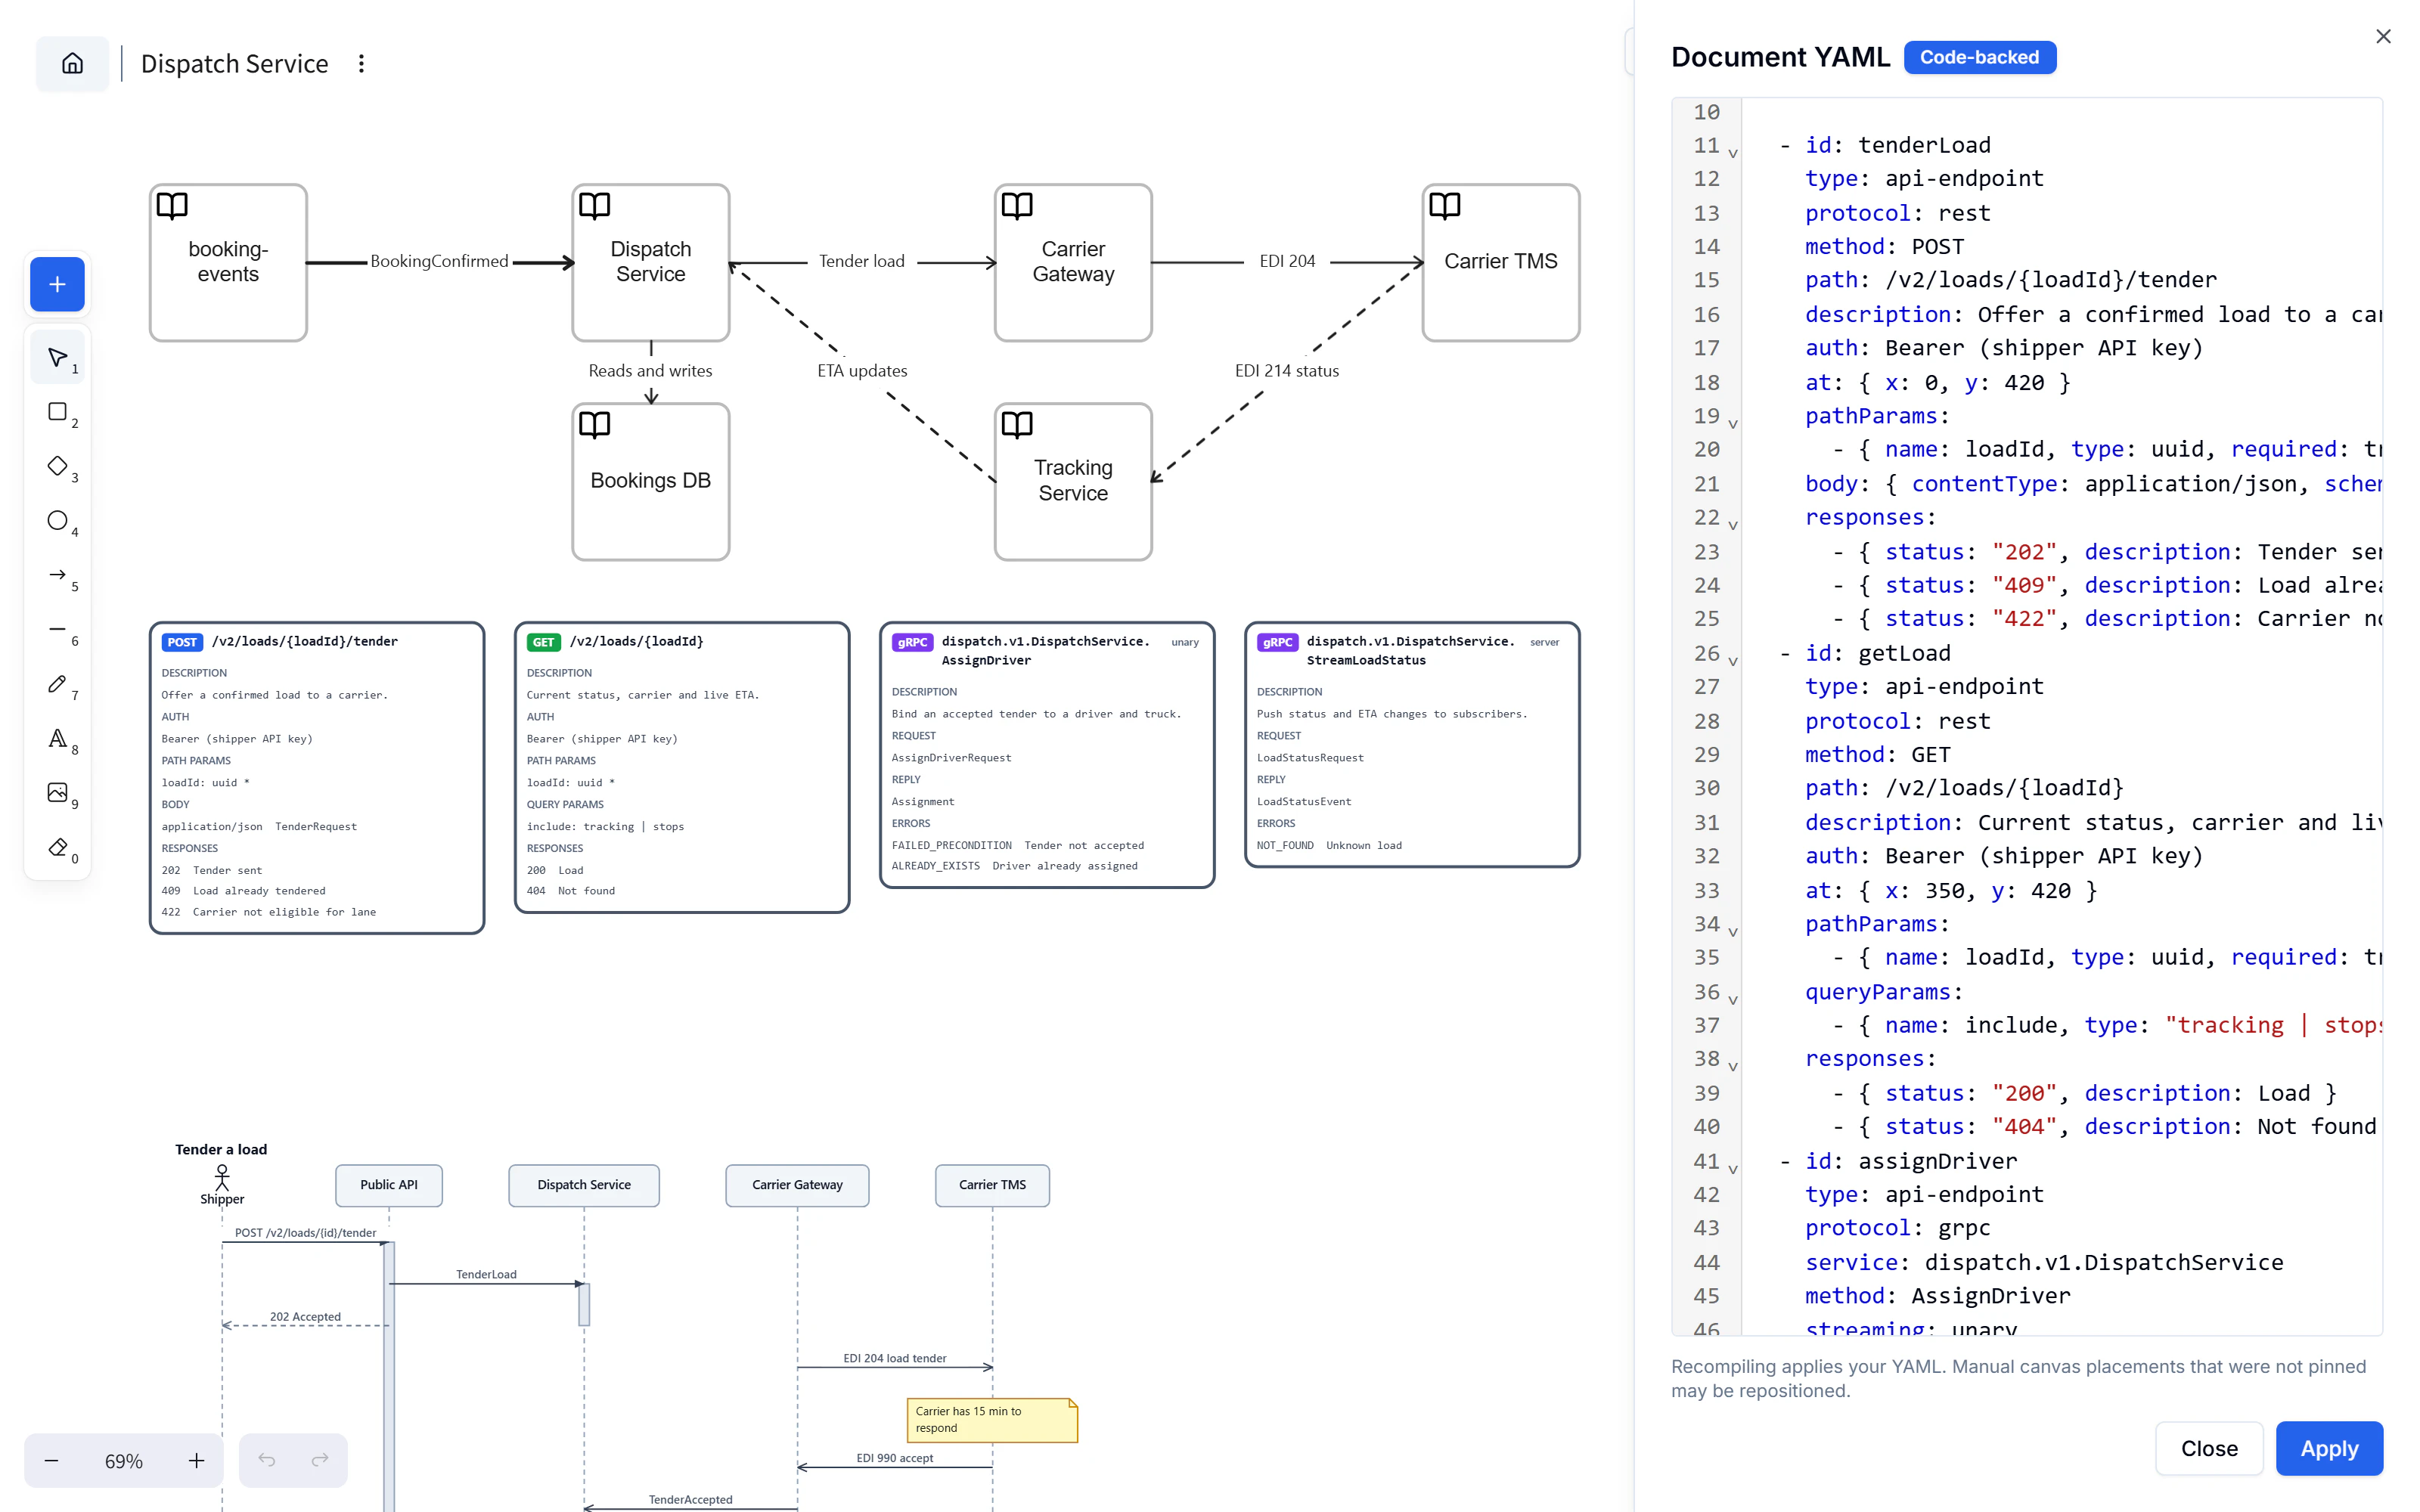Select the pencil draw tool
This screenshot has width=2420, height=1512.
pos(57,684)
